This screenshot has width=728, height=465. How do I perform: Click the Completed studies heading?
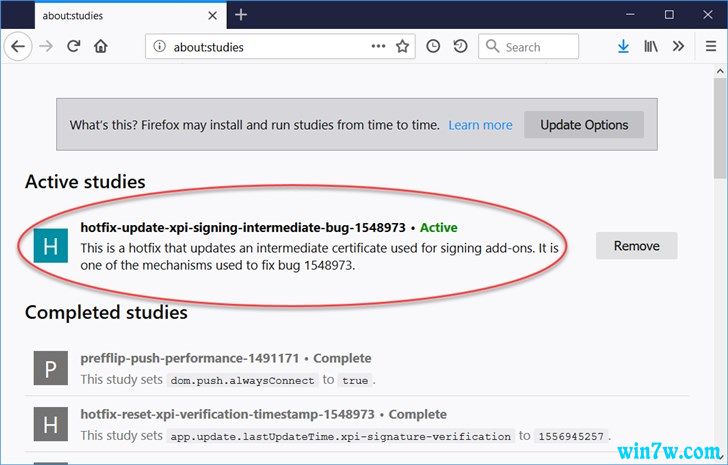pos(106,312)
